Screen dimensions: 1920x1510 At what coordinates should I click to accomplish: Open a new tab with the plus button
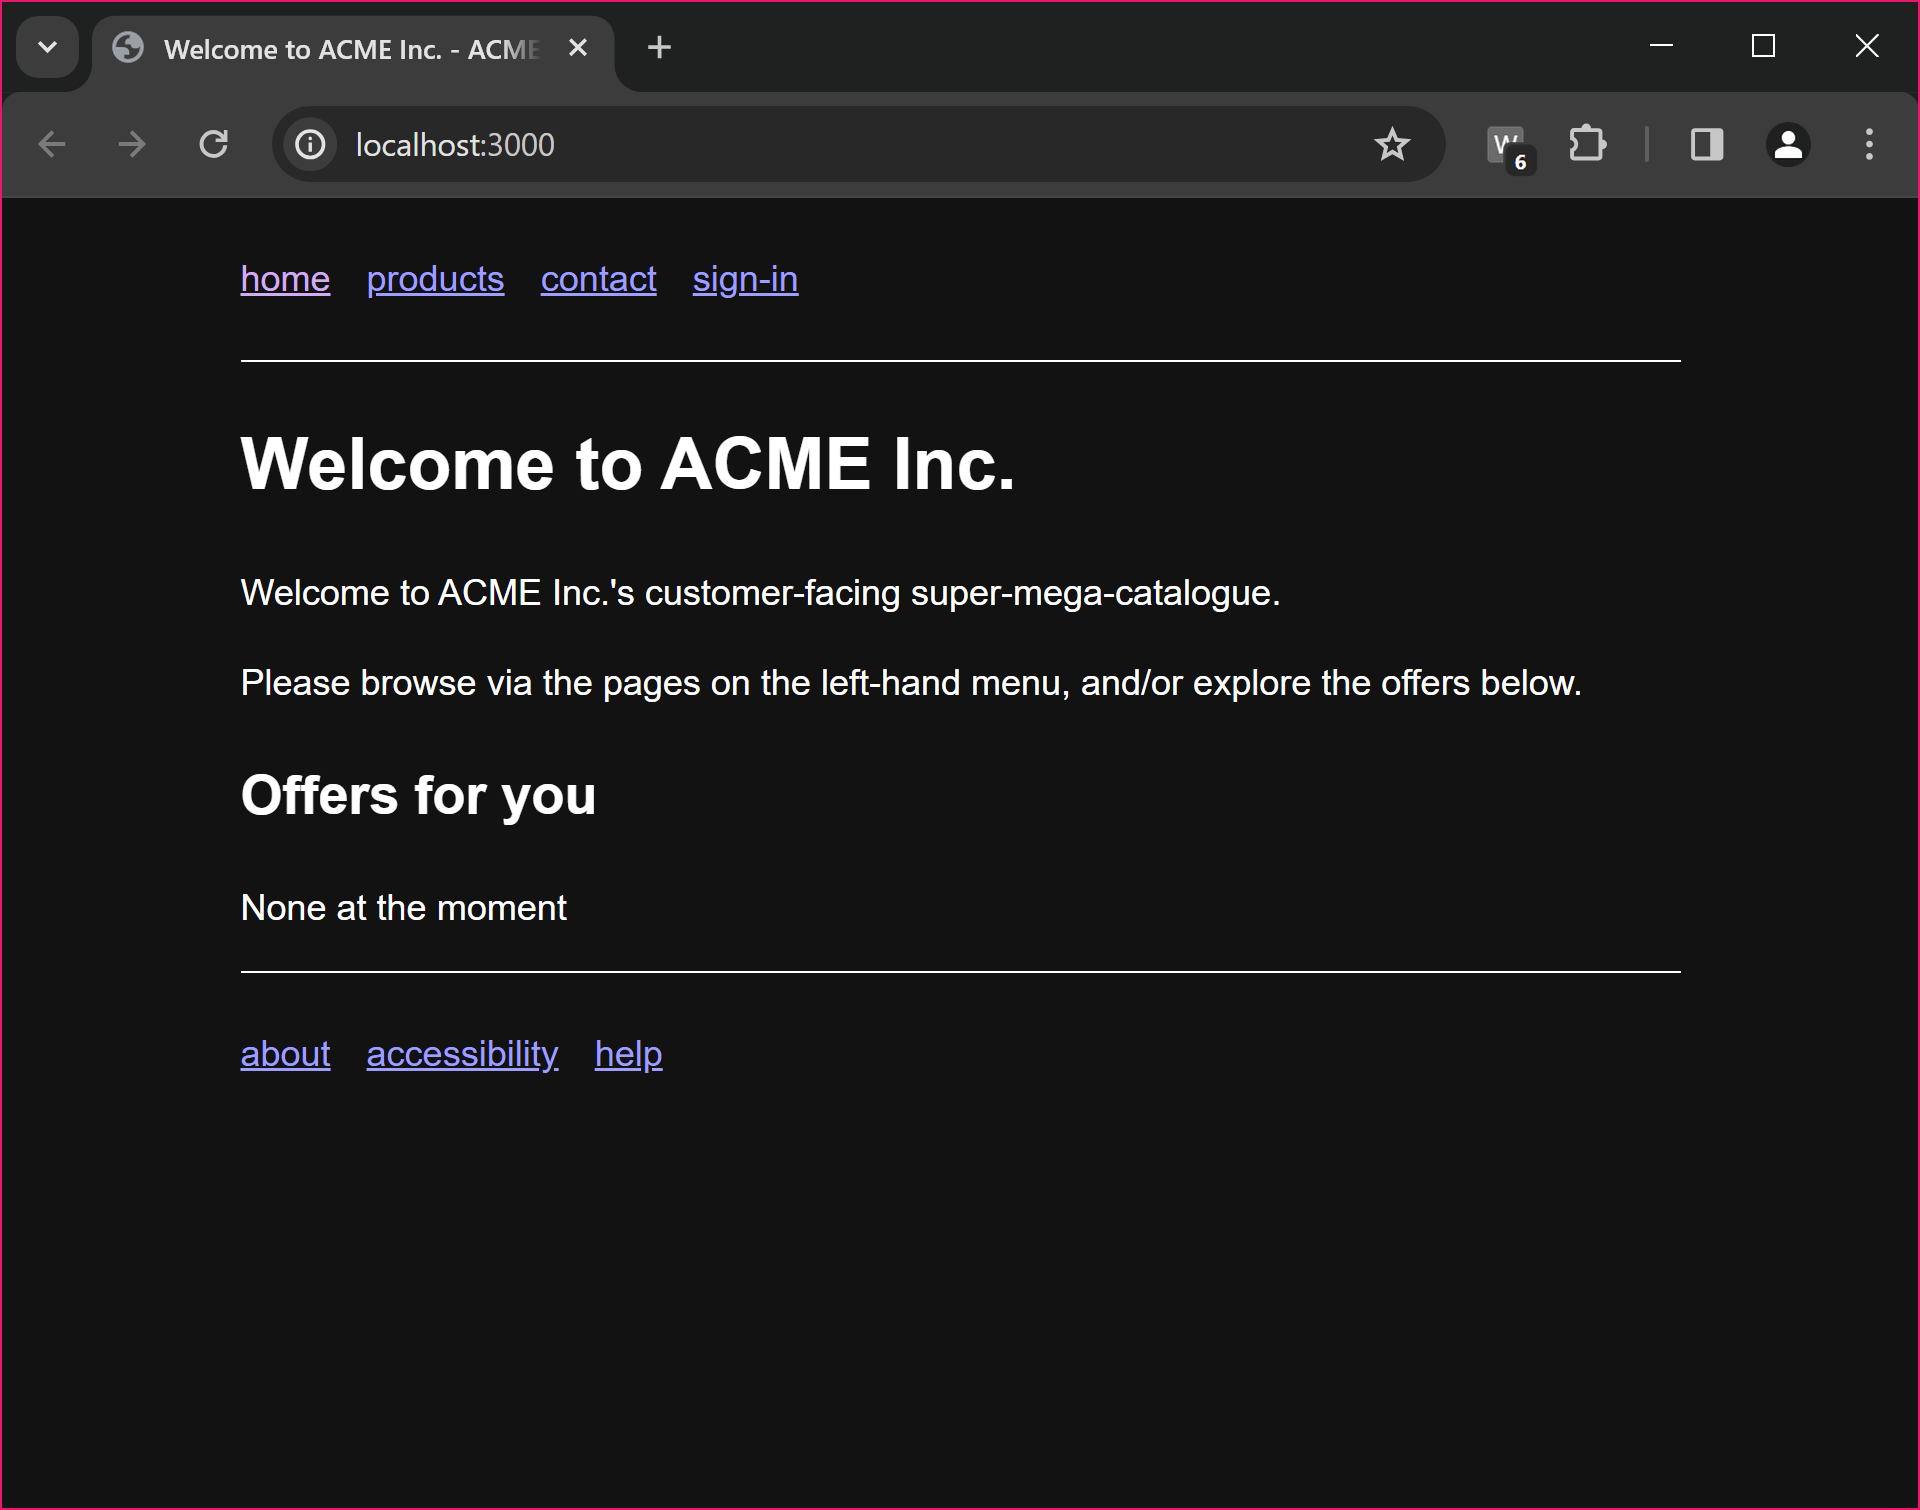click(x=659, y=47)
